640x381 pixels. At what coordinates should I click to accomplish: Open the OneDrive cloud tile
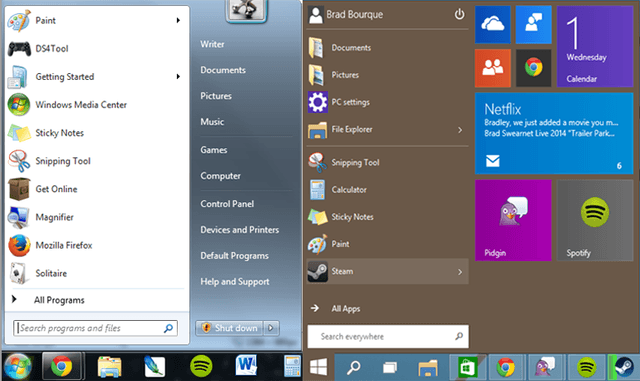click(x=493, y=24)
